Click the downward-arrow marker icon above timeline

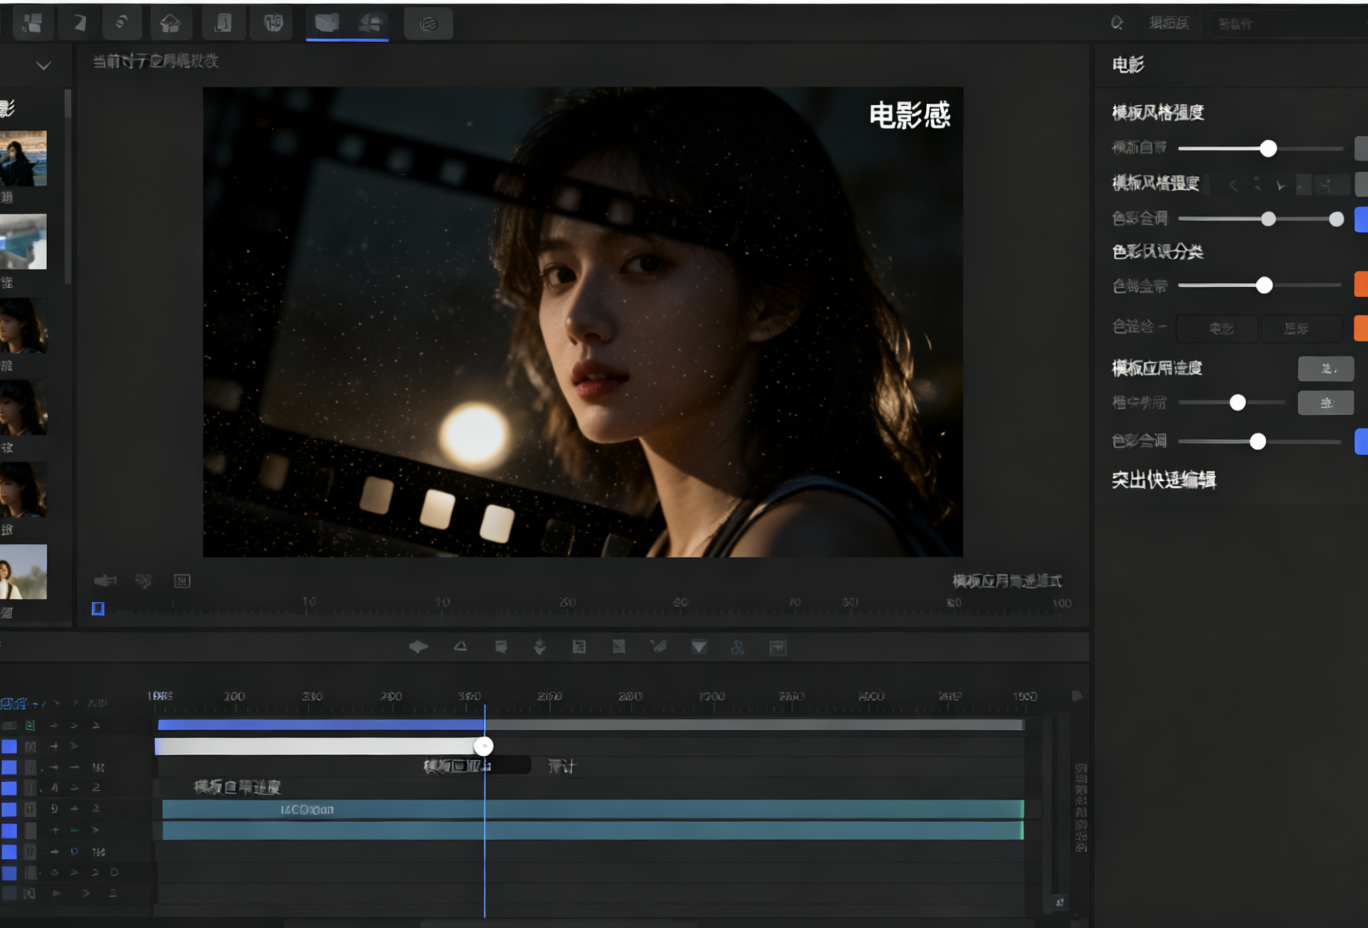click(539, 647)
